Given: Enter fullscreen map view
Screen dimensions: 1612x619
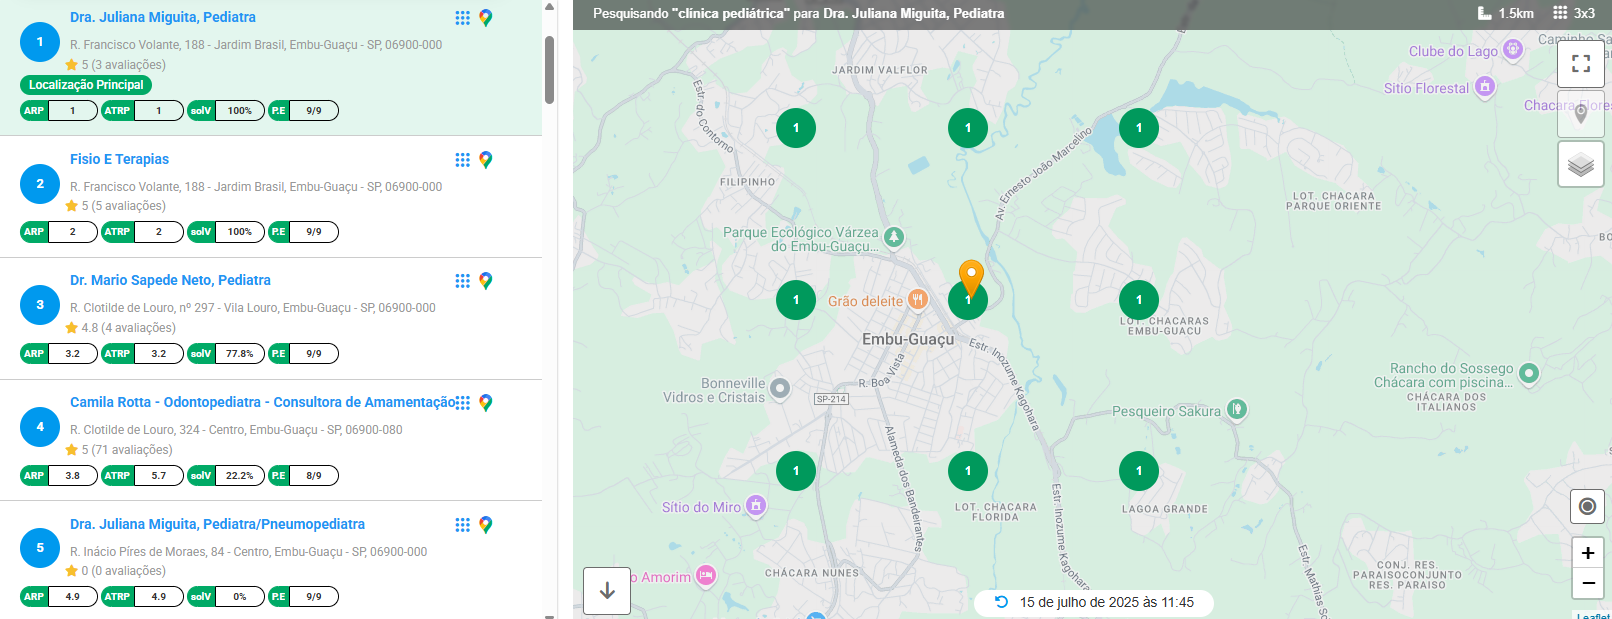Looking at the screenshot, I should (x=1580, y=64).
